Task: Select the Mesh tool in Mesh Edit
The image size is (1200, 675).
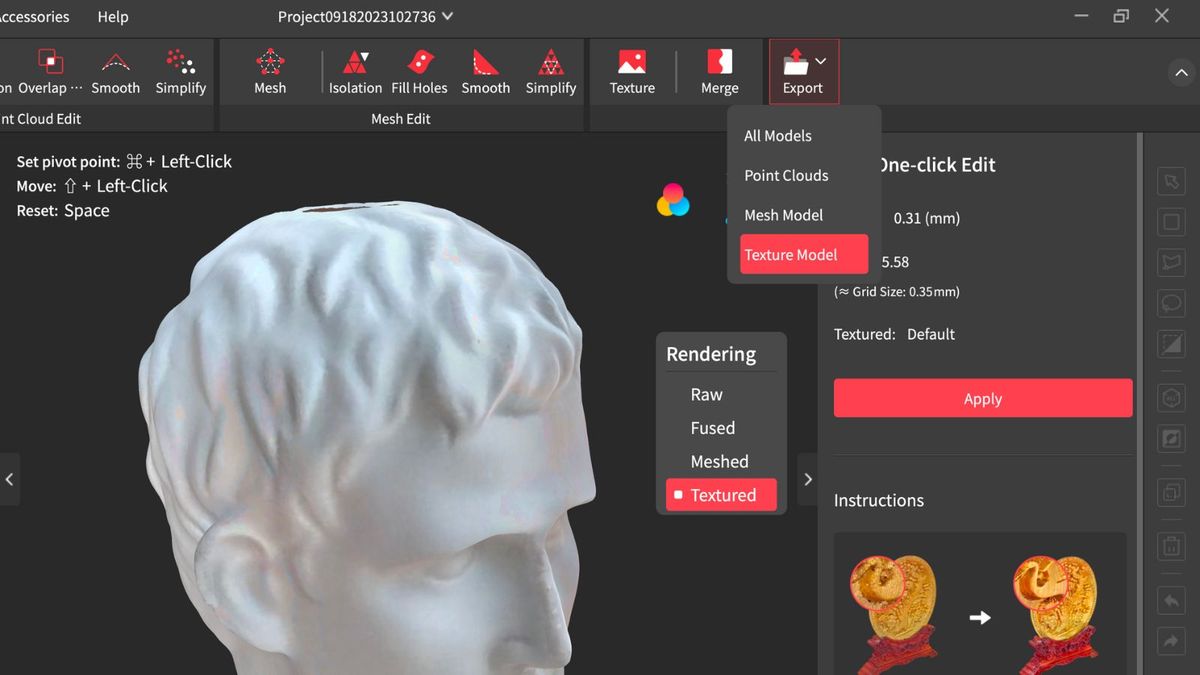Action: tap(270, 70)
